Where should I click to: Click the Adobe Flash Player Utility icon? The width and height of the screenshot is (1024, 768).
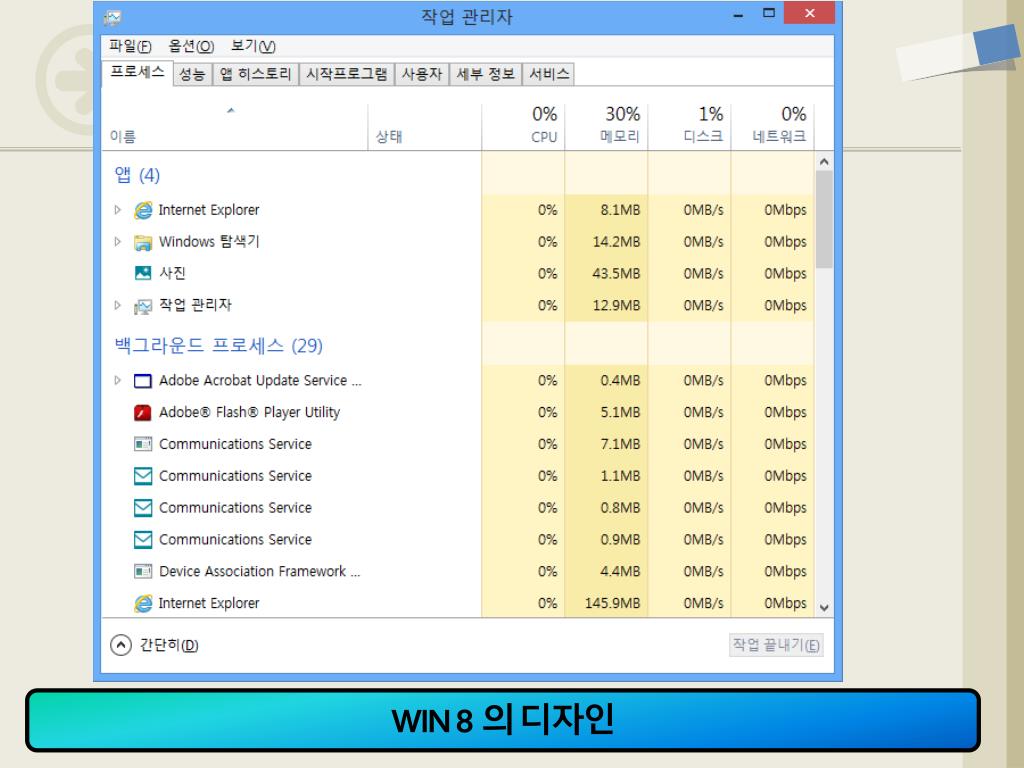(142, 413)
